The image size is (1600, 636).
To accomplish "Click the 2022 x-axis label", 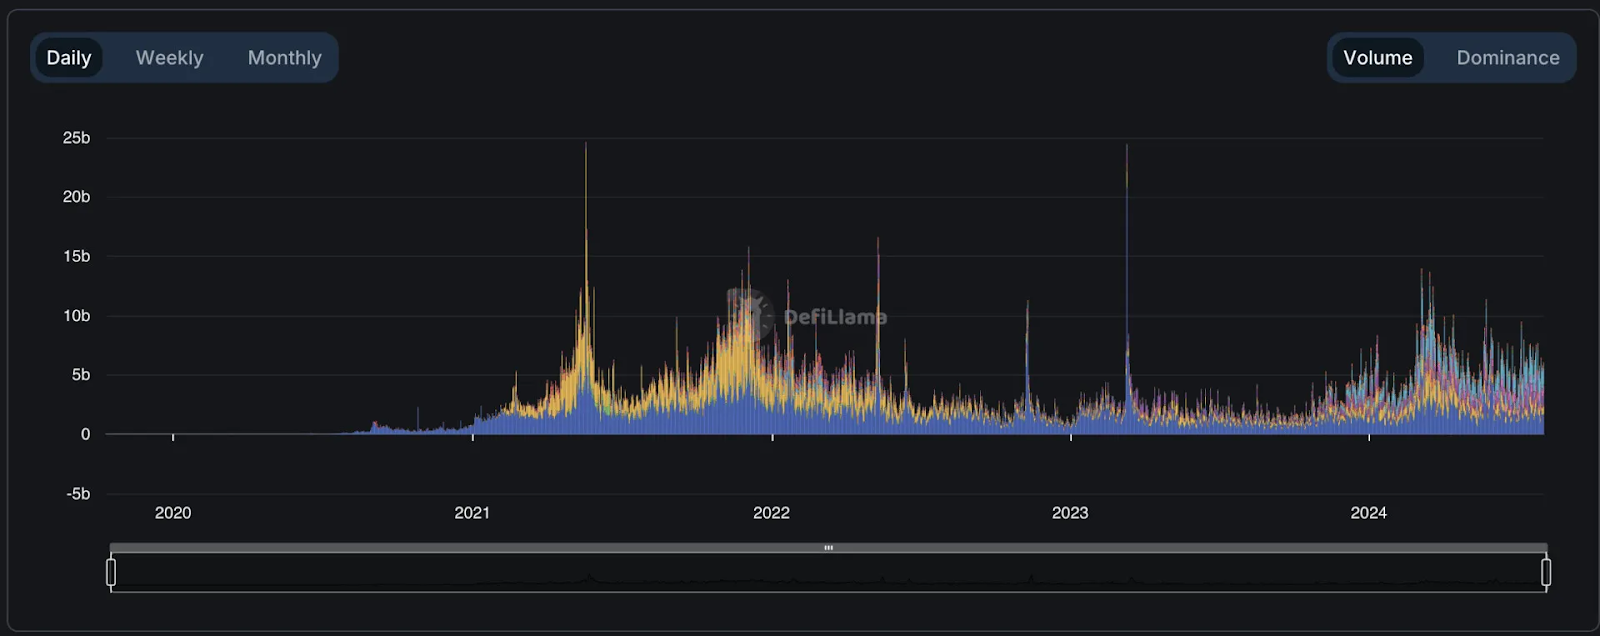I will pos(771,513).
